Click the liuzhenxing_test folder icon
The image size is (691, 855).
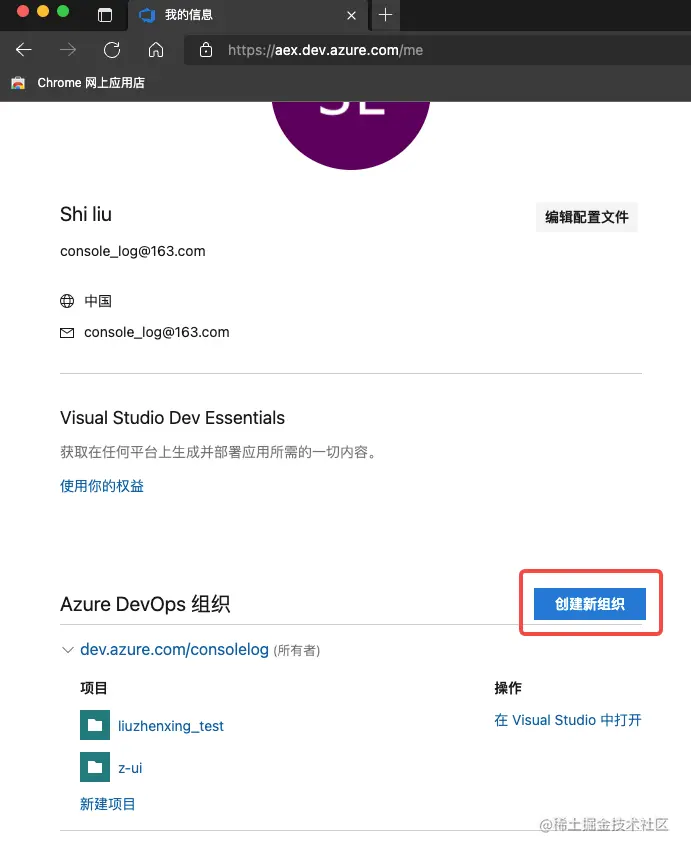pyautogui.click(x=95, y=725)
